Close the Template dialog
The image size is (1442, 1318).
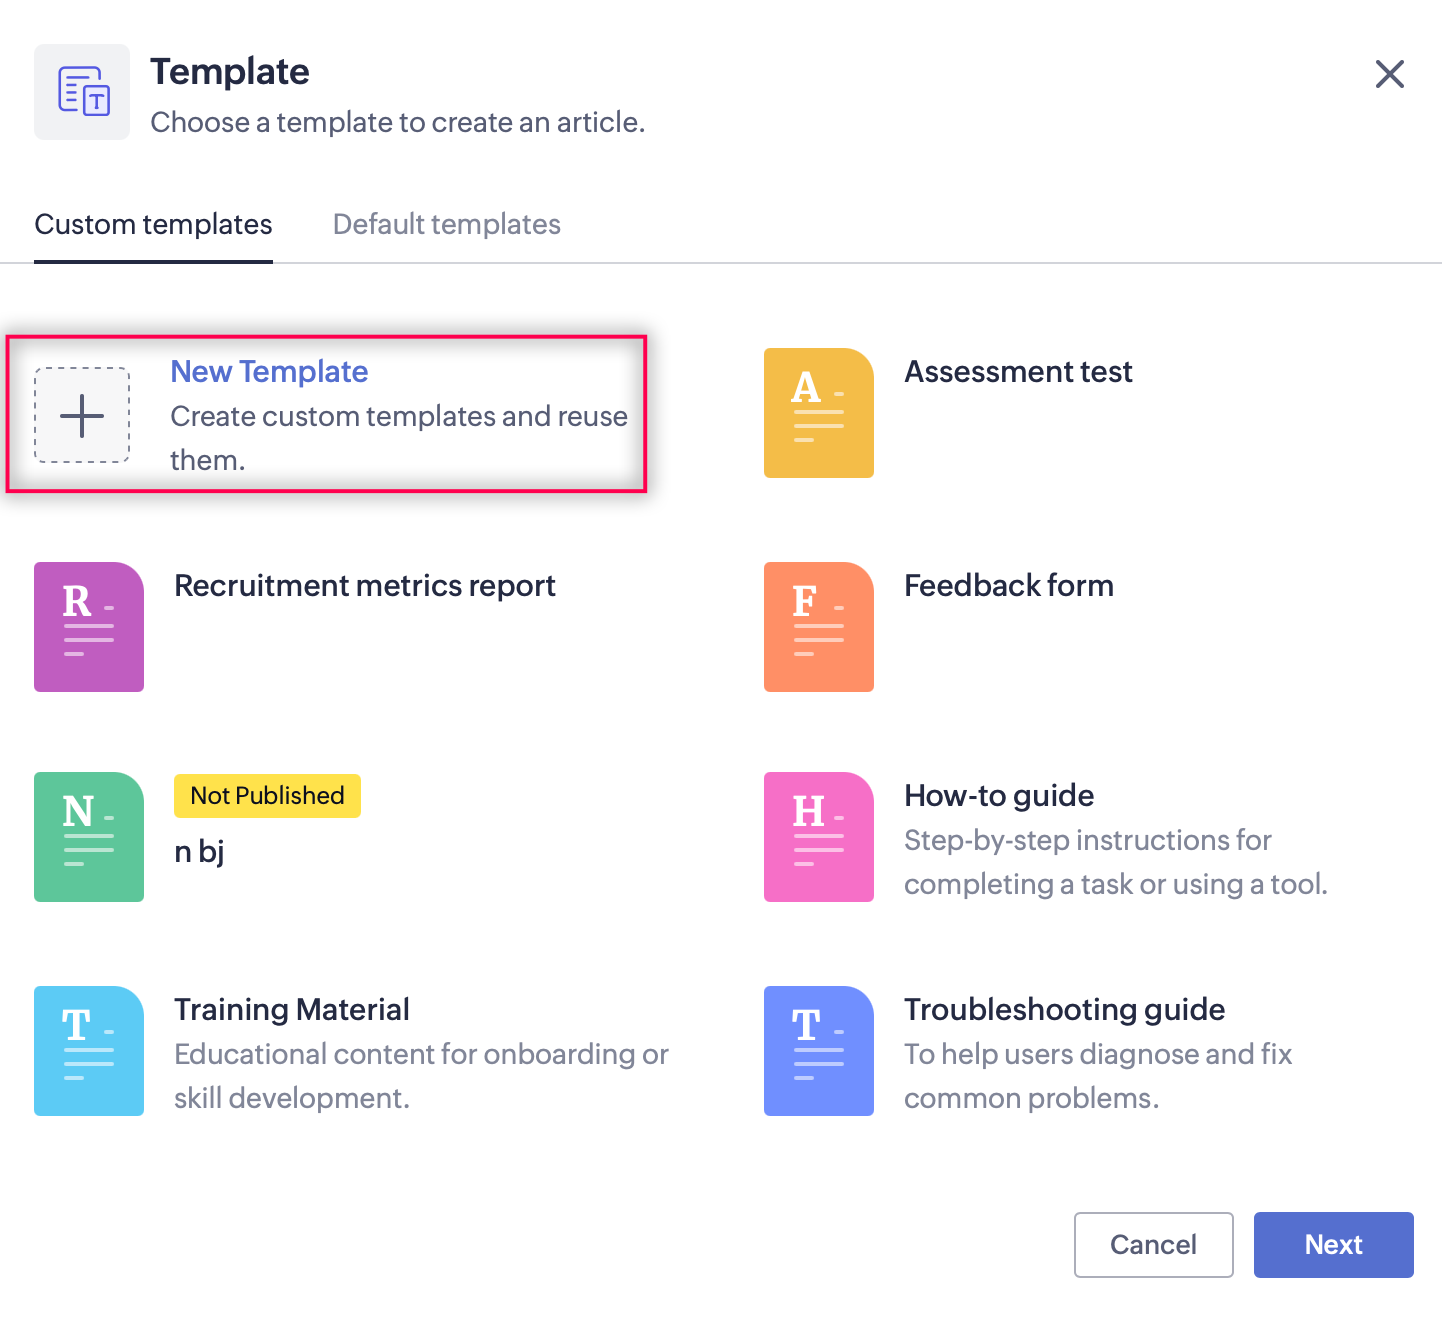[1389, 74]
